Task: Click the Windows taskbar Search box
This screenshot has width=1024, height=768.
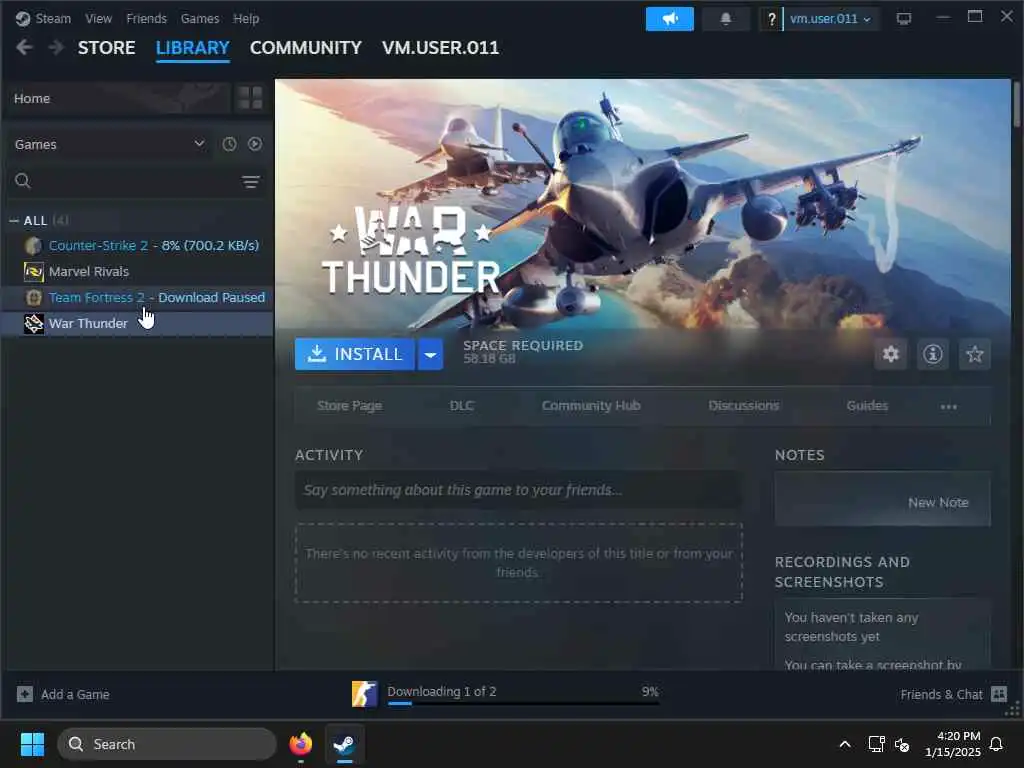Action: pos(167,744)
